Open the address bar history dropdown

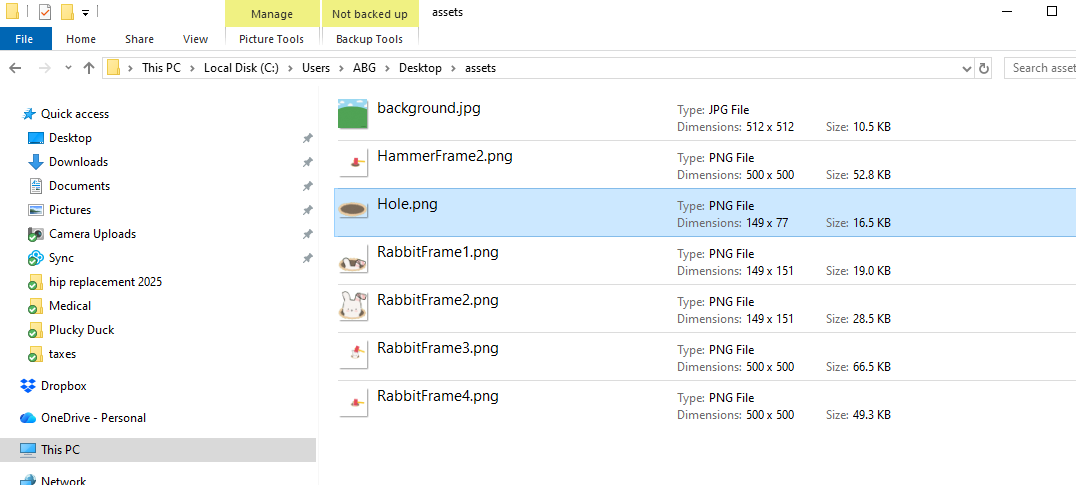point(966,68)
